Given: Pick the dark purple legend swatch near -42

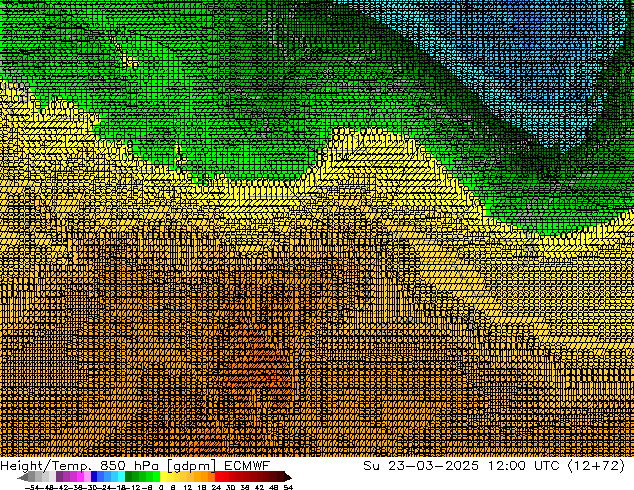Looking at the screenshot, I should [59, 476].
